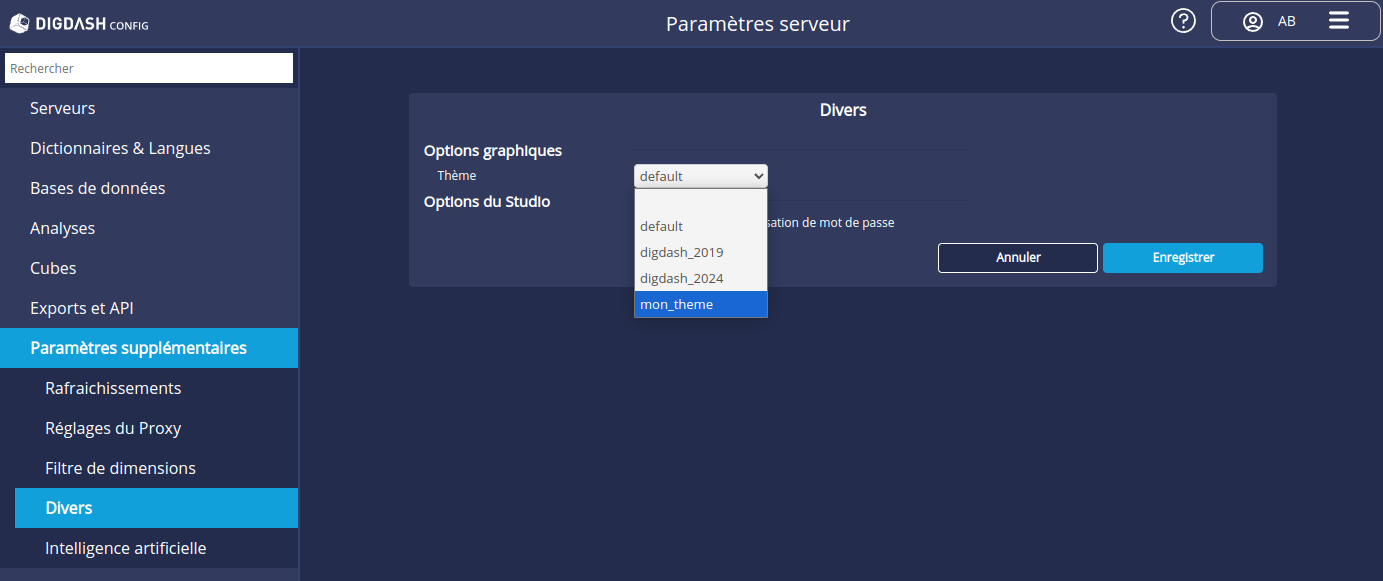
Task: Go to Dictionnaires & Langues
Action: click(x=120, y=148)
